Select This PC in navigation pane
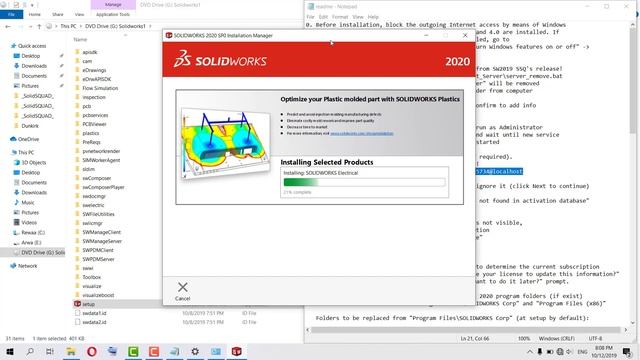This screenshot has height=360, width=640. click(x=26, y=152)
